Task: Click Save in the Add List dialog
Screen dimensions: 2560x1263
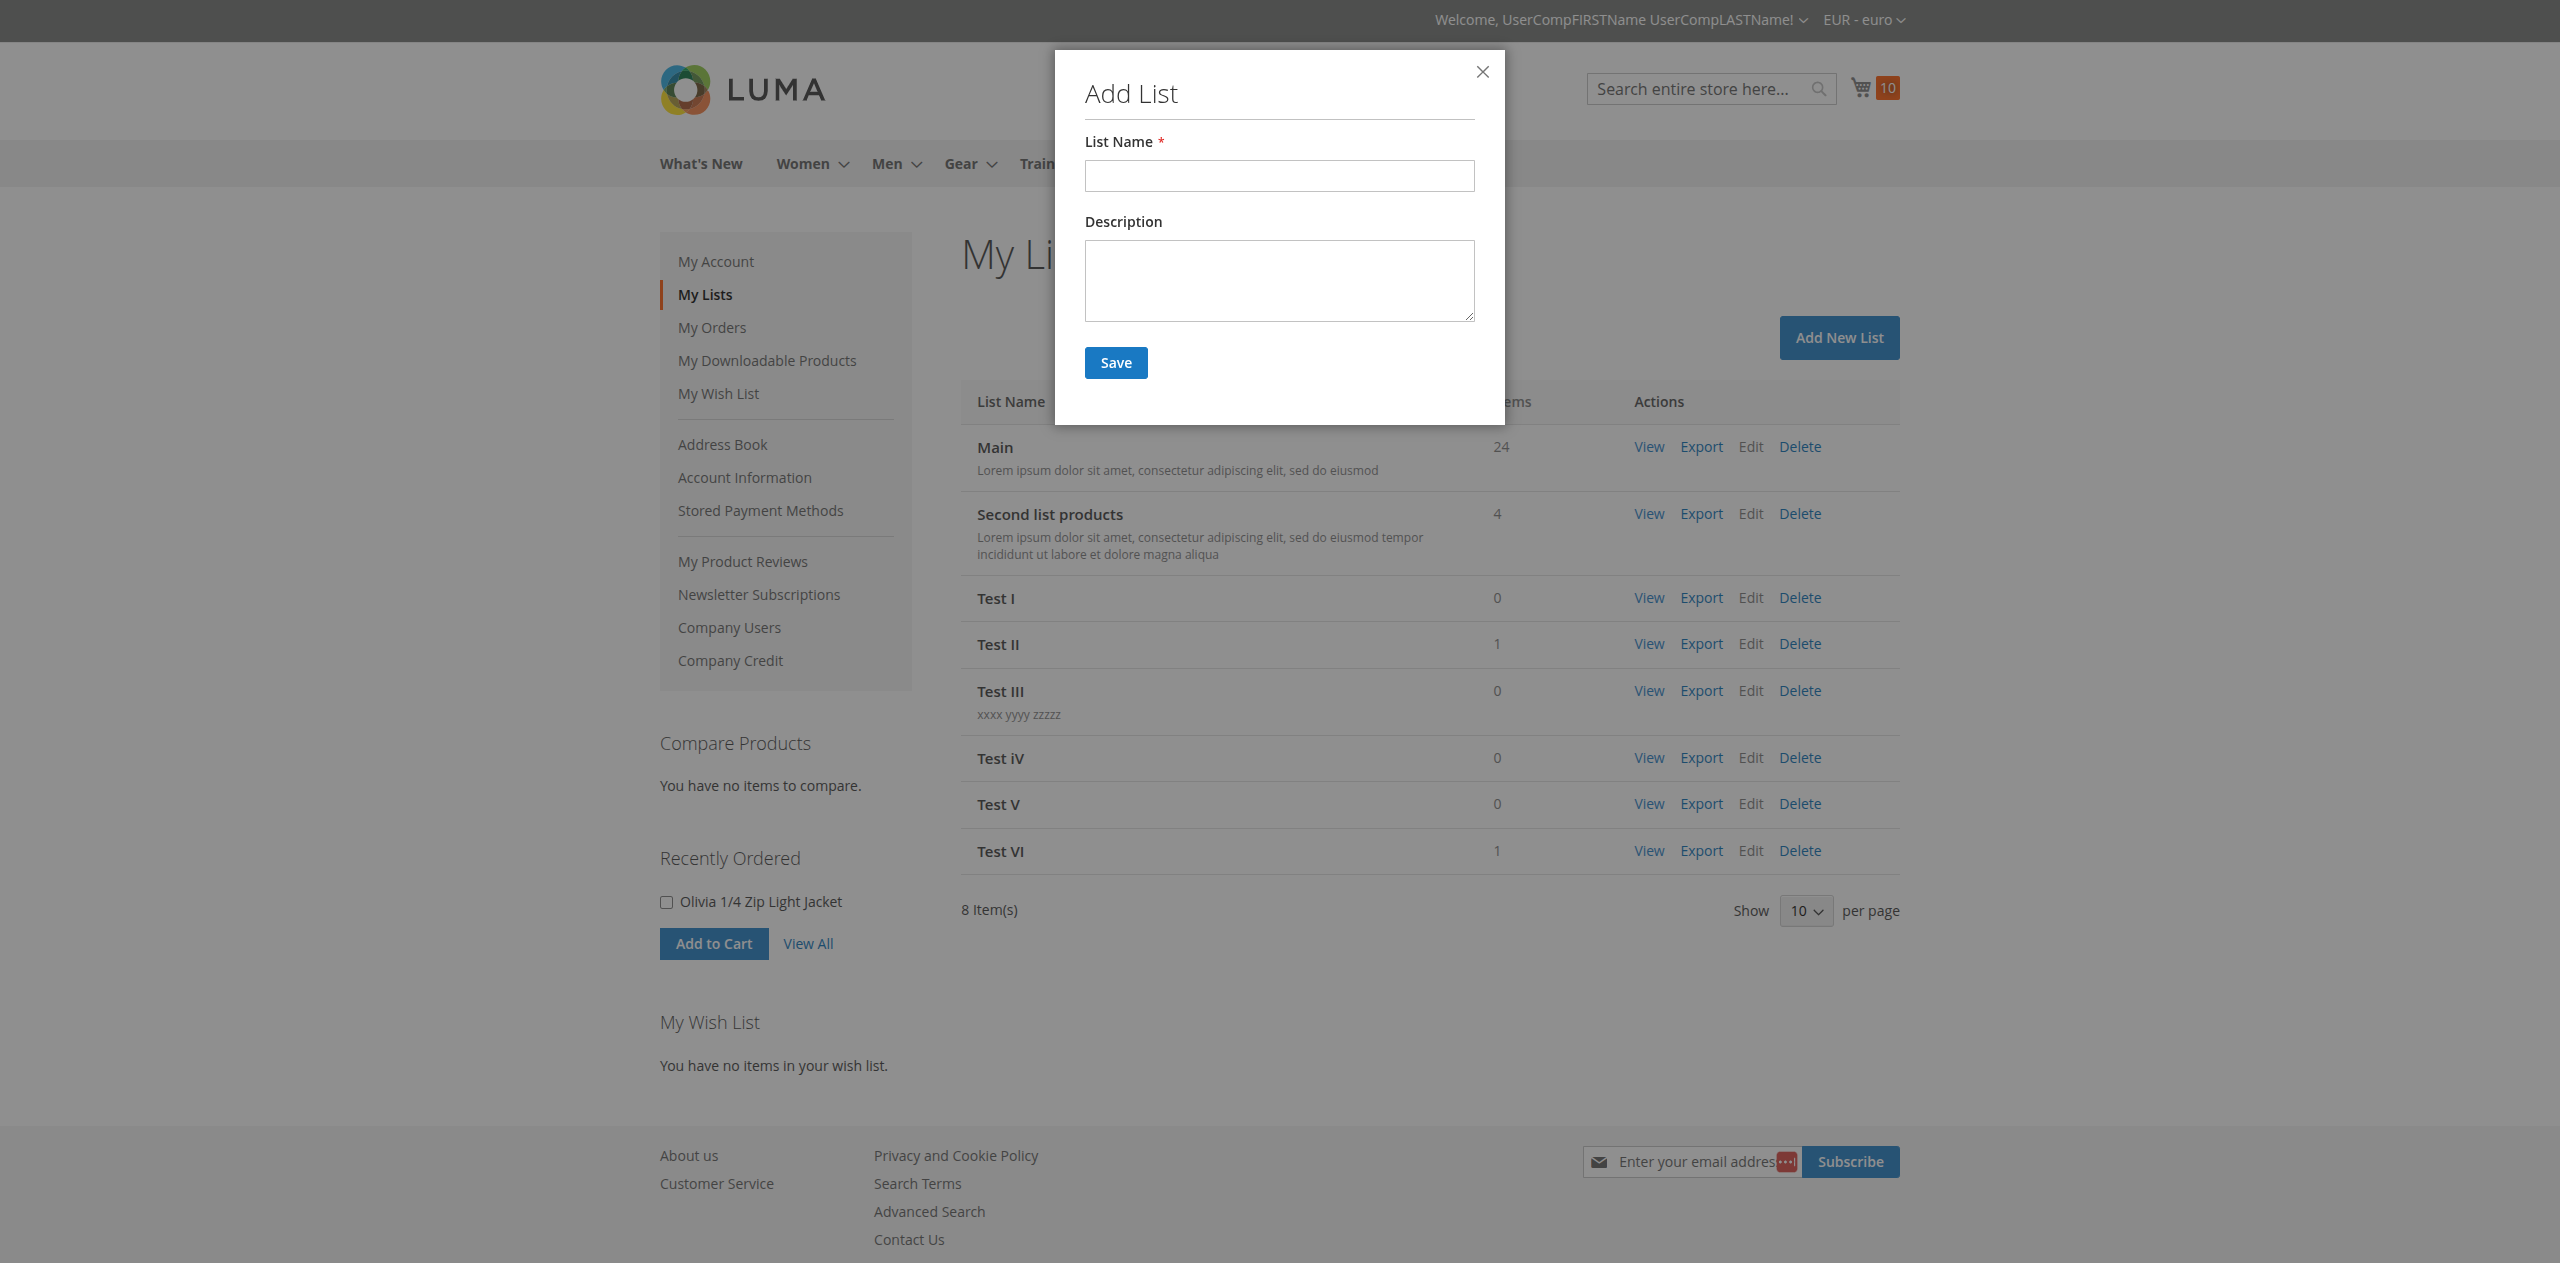Action: tap(1115, 362)
